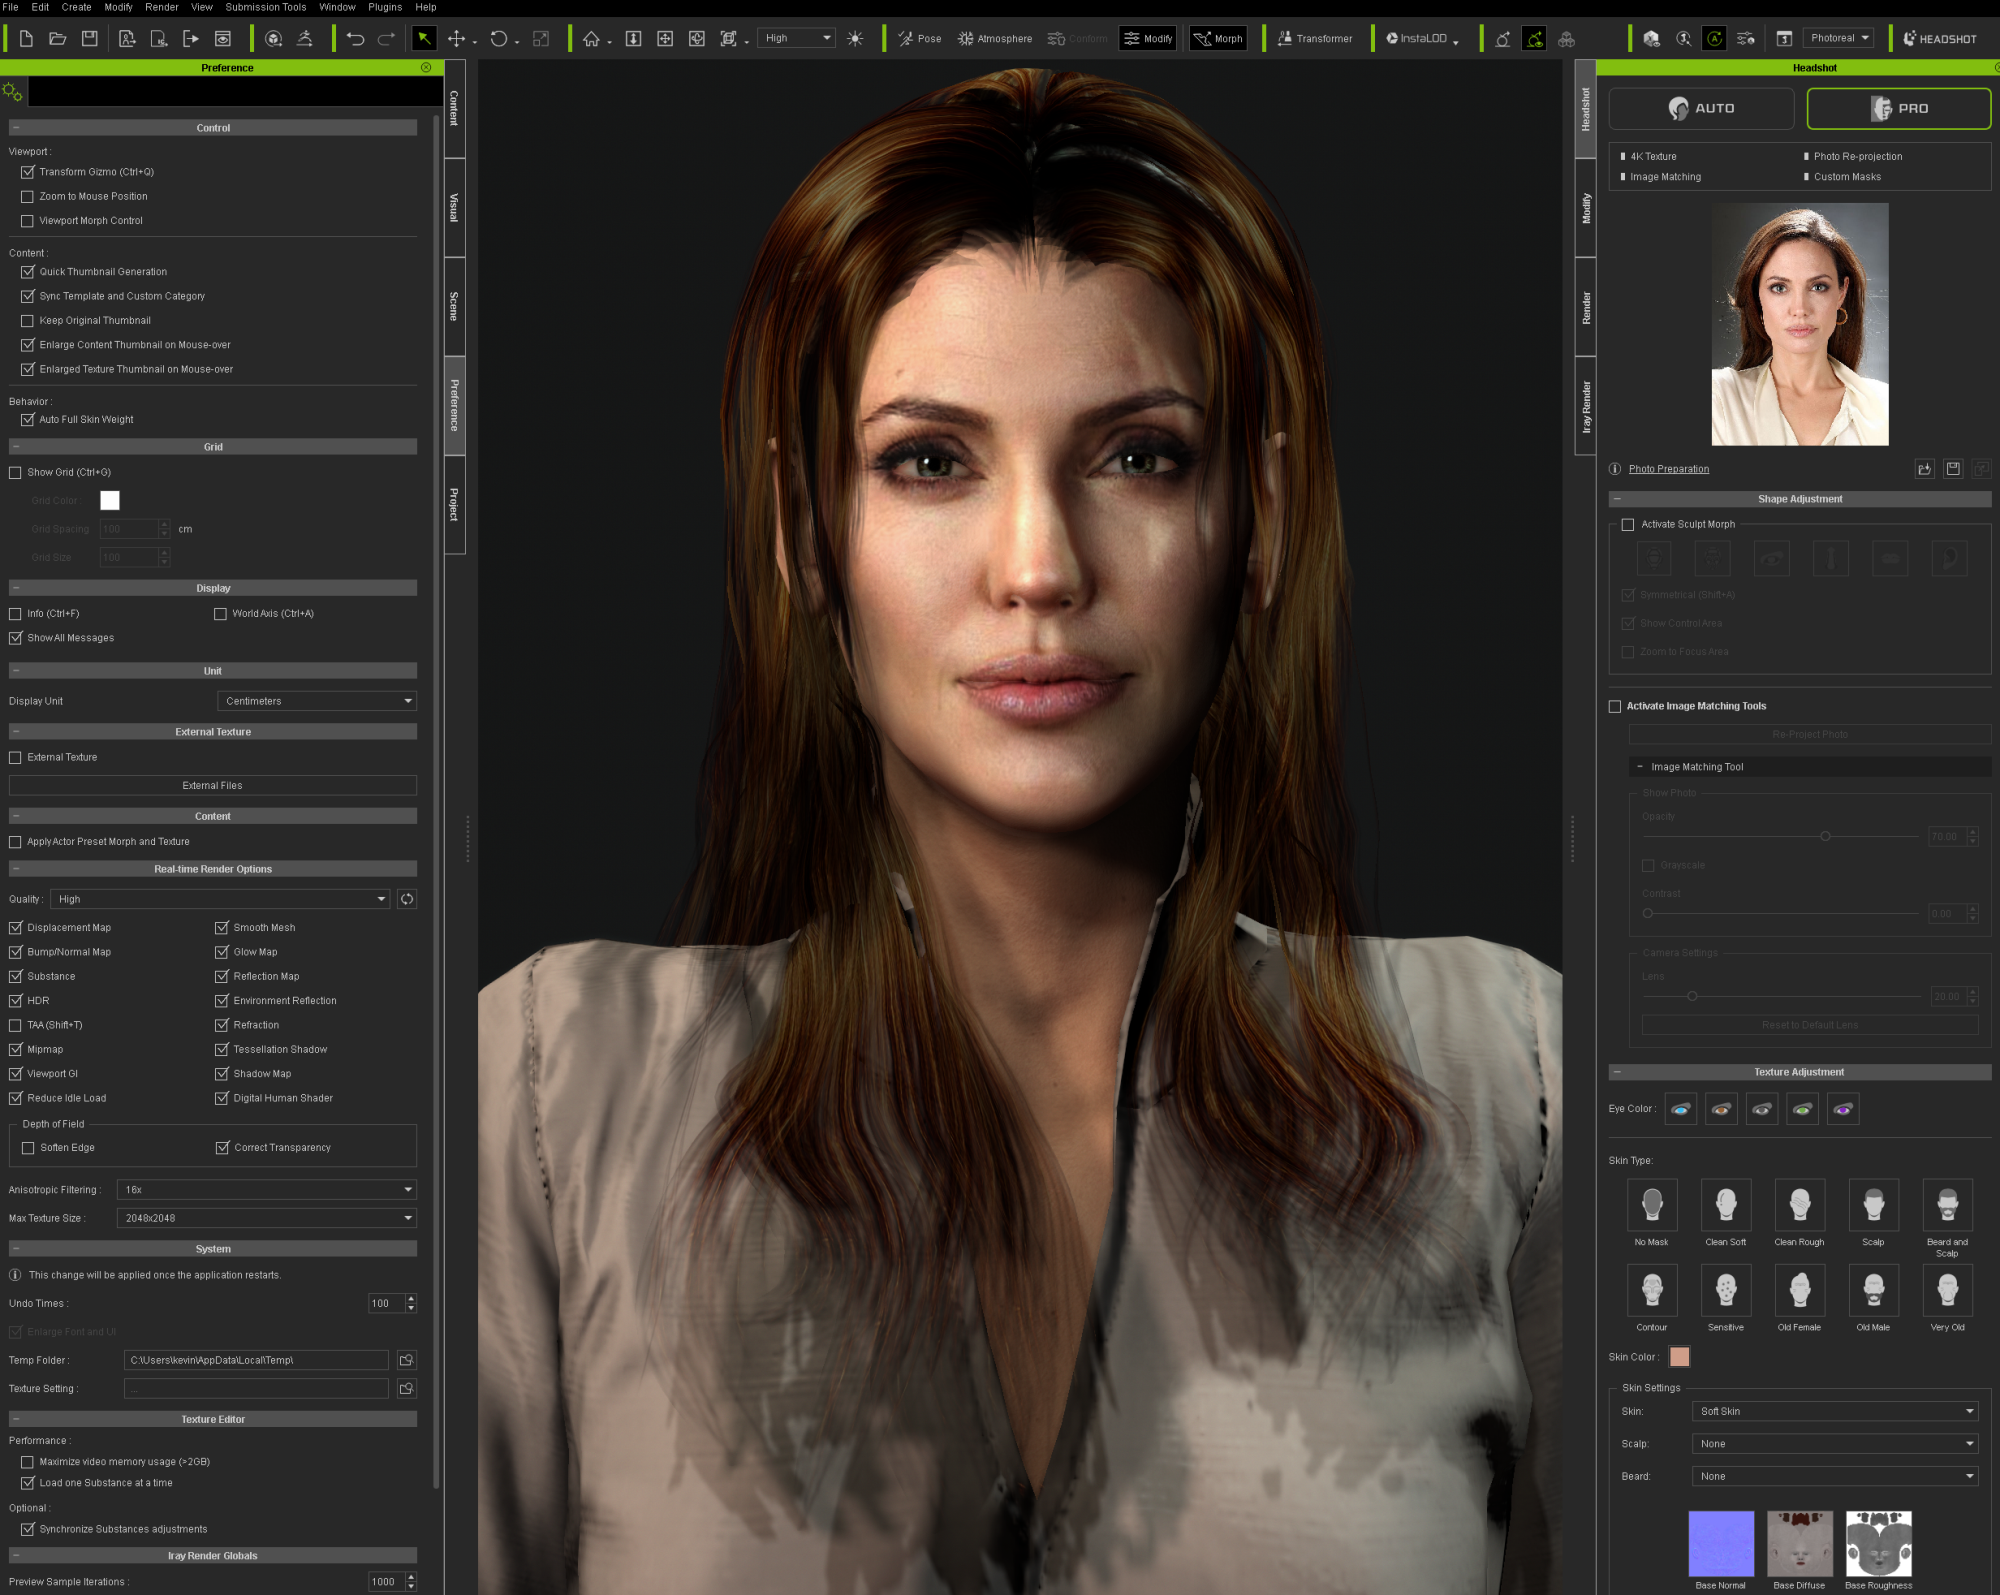Image resolution: width=2000 pixels, height=1595 pixels.
Task: Click the HEADSHOT plugin button
Action: coord(1940,38)
